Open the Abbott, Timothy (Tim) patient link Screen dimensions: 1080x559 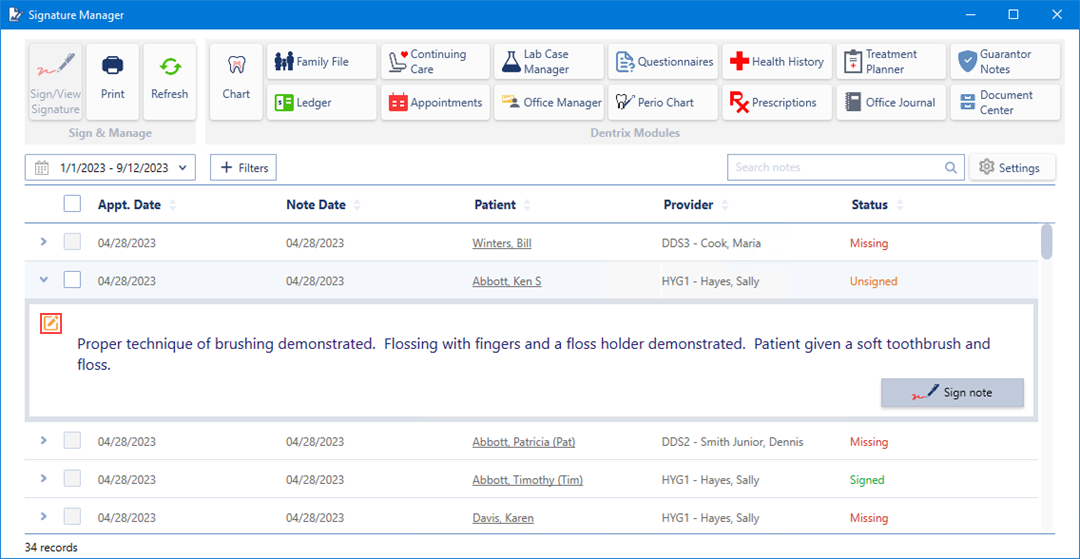click(x=527, y=480)
